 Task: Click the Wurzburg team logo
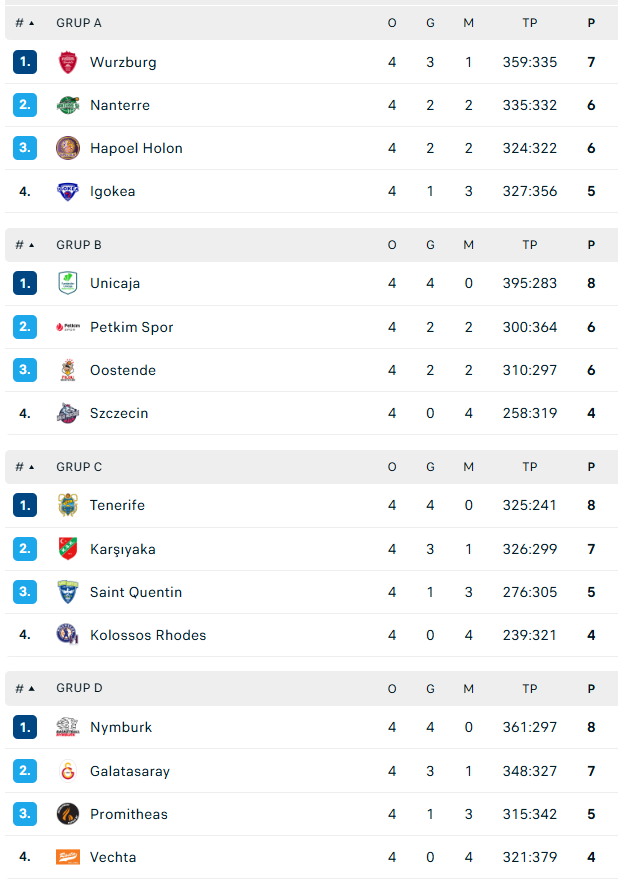pos(68,62)
